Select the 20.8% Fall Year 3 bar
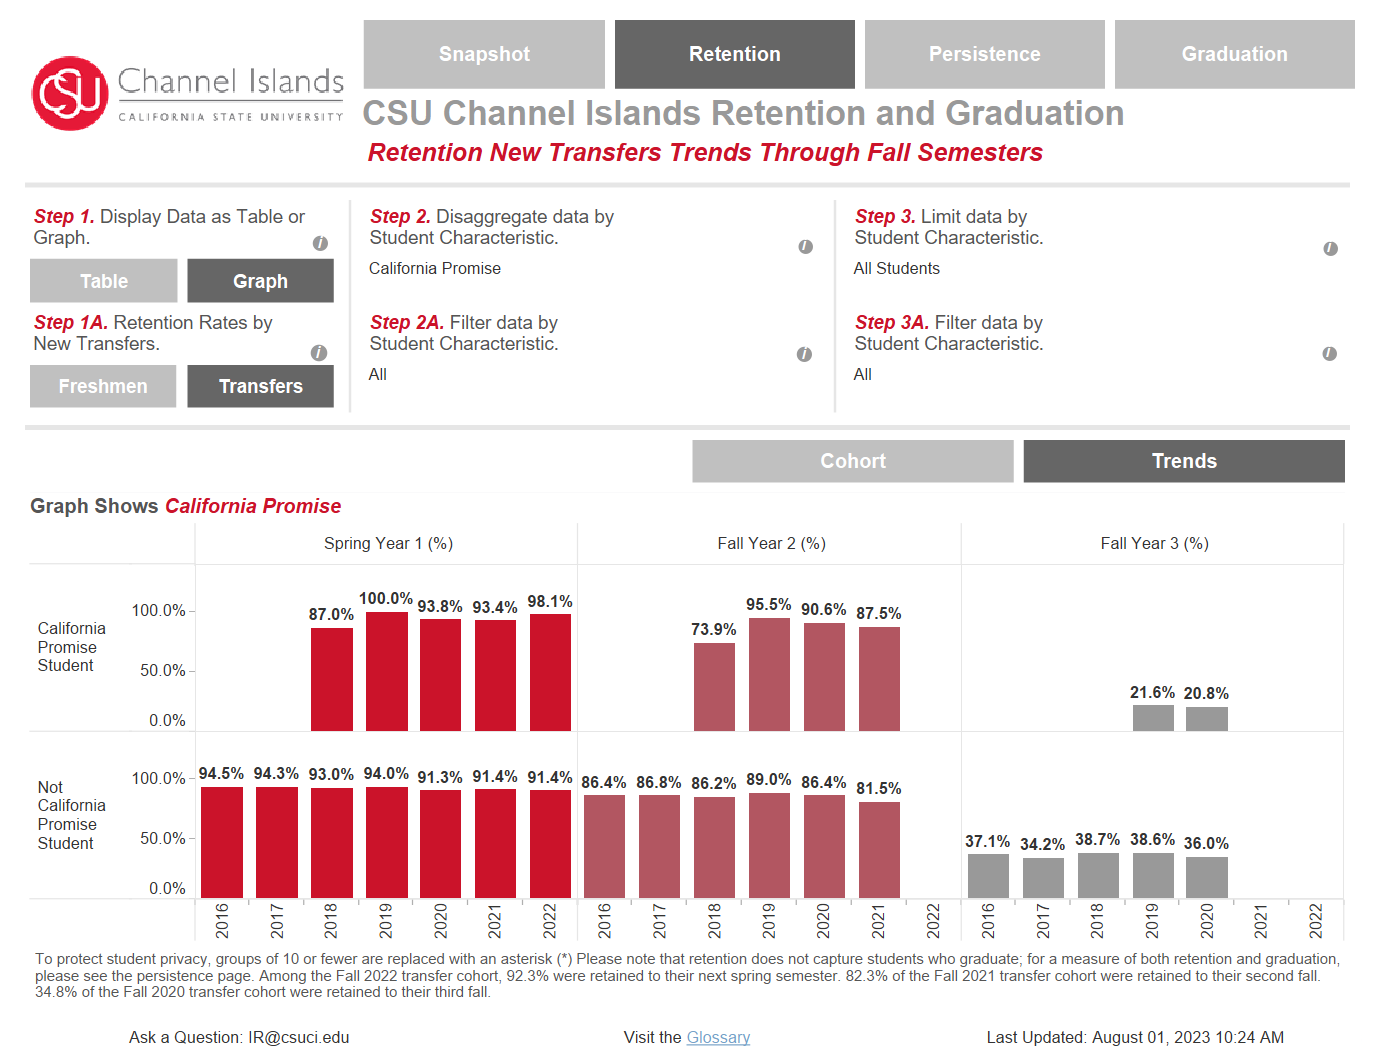 1206,719
